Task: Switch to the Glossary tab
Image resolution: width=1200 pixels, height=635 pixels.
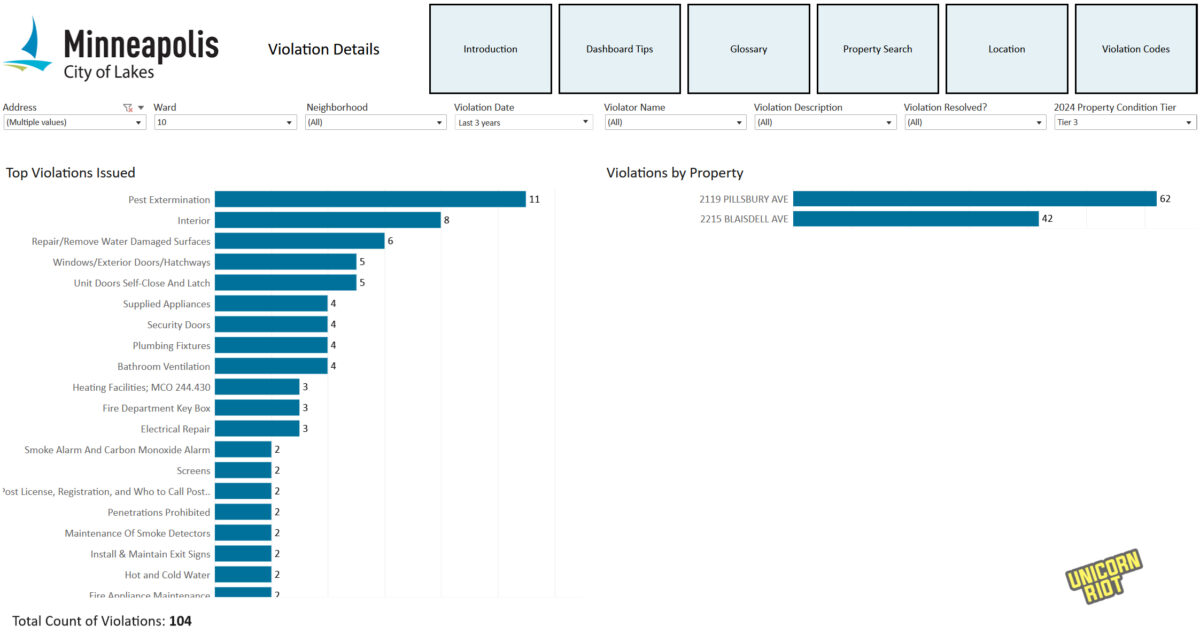Action: pyautogui.click(x=748, y=49)
